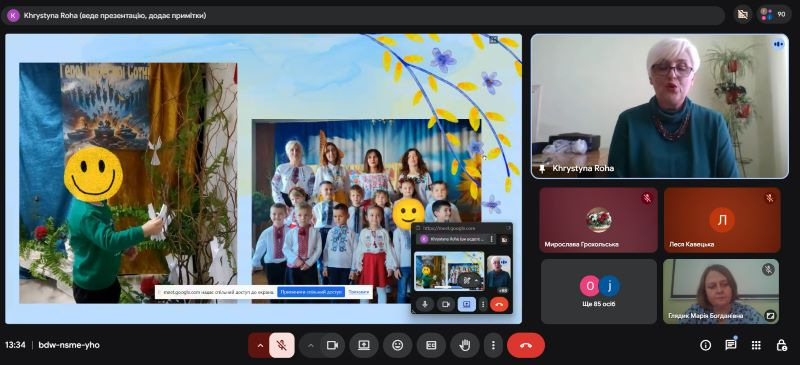The image size is (800, 365).
Task: Open the chat messages panel
Action: (731, 346)
